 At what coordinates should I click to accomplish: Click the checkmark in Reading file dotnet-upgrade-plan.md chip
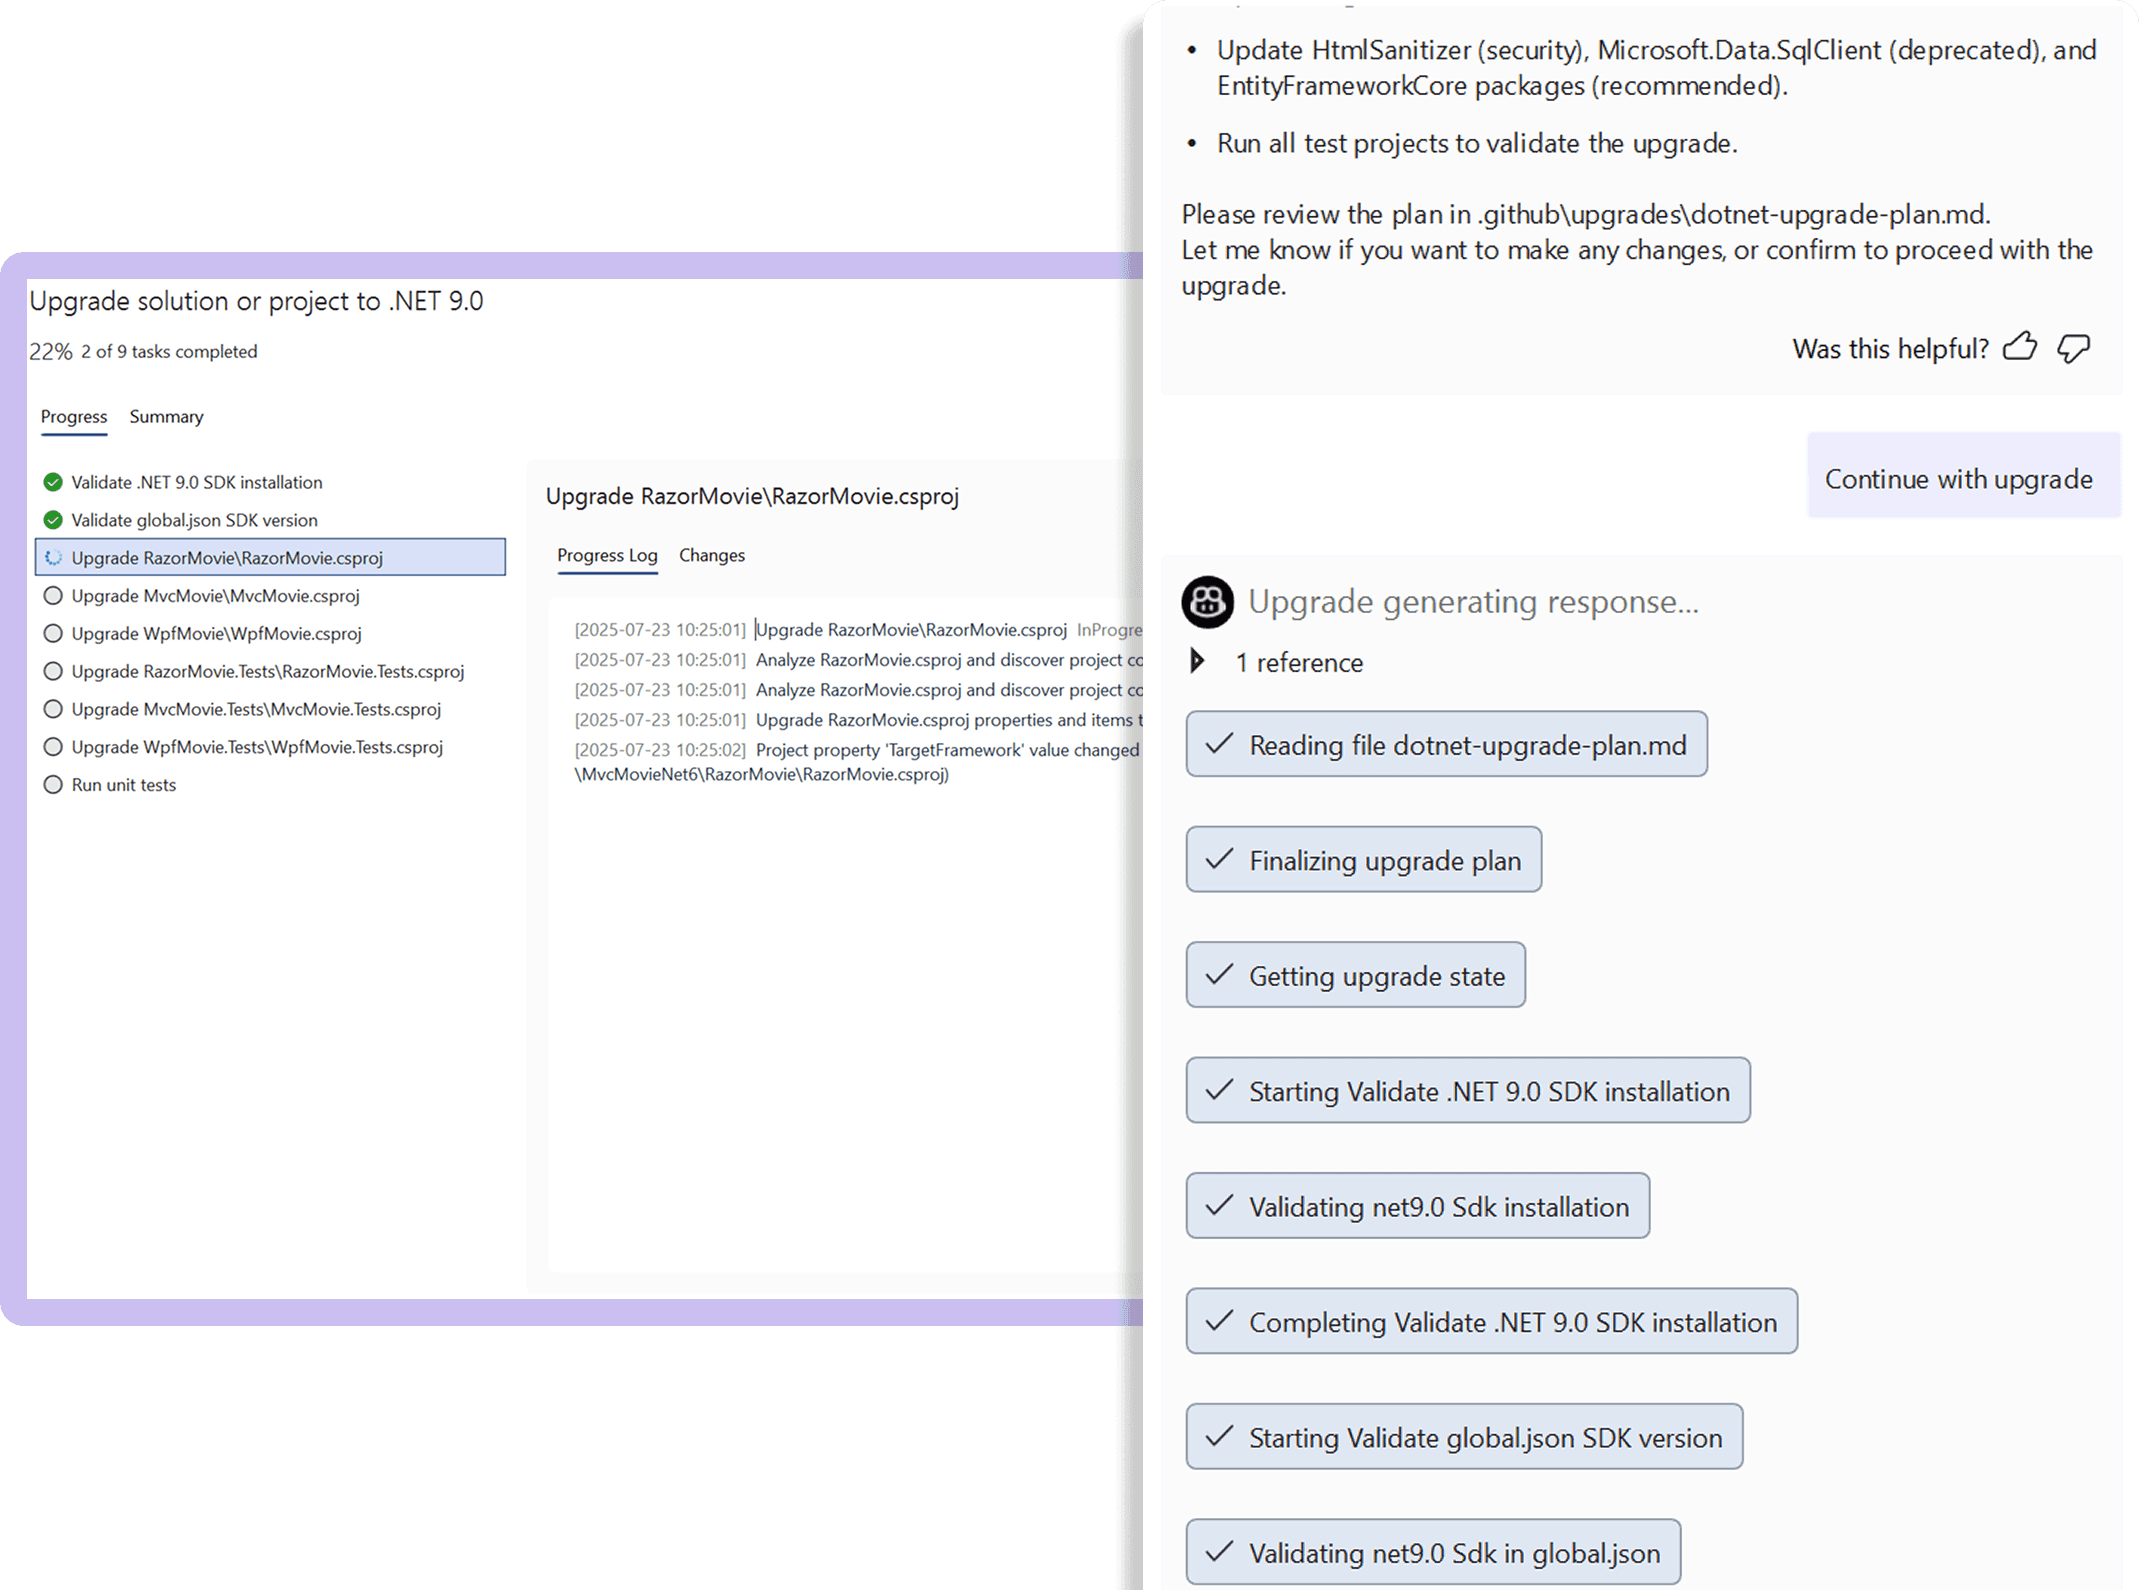[1221, 744]
